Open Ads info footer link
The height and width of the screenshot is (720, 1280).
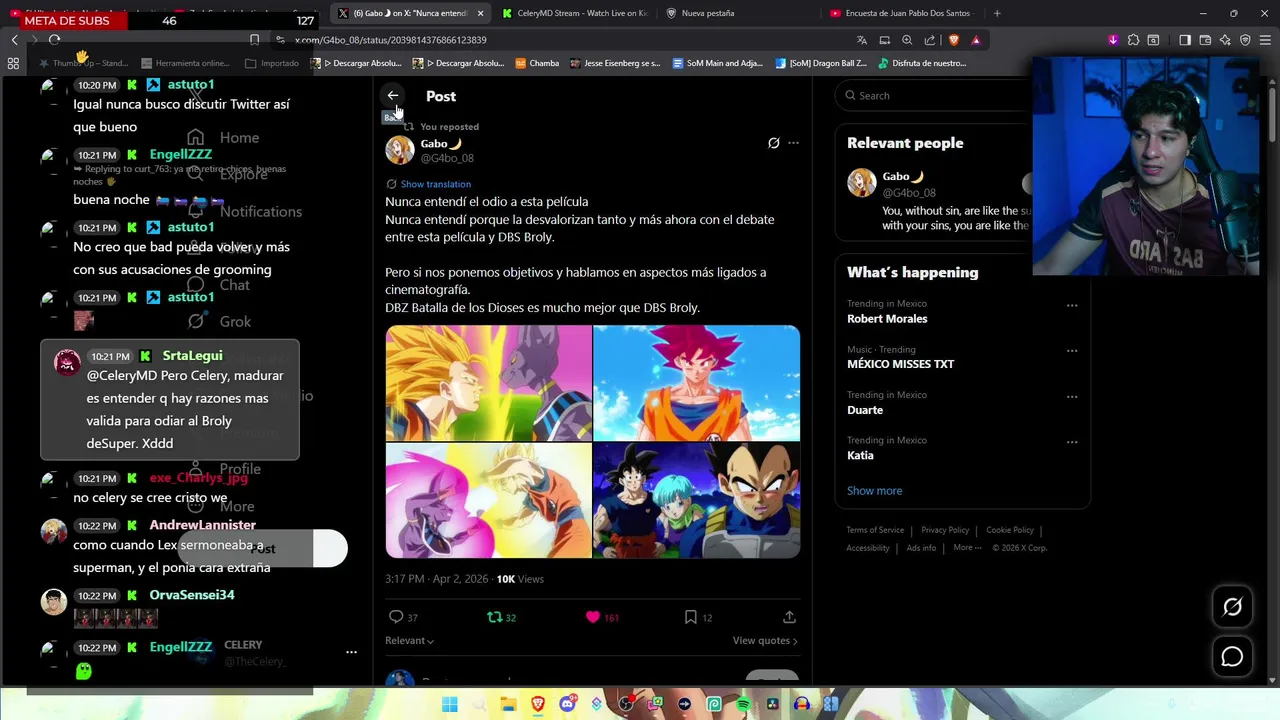[921, 548]
